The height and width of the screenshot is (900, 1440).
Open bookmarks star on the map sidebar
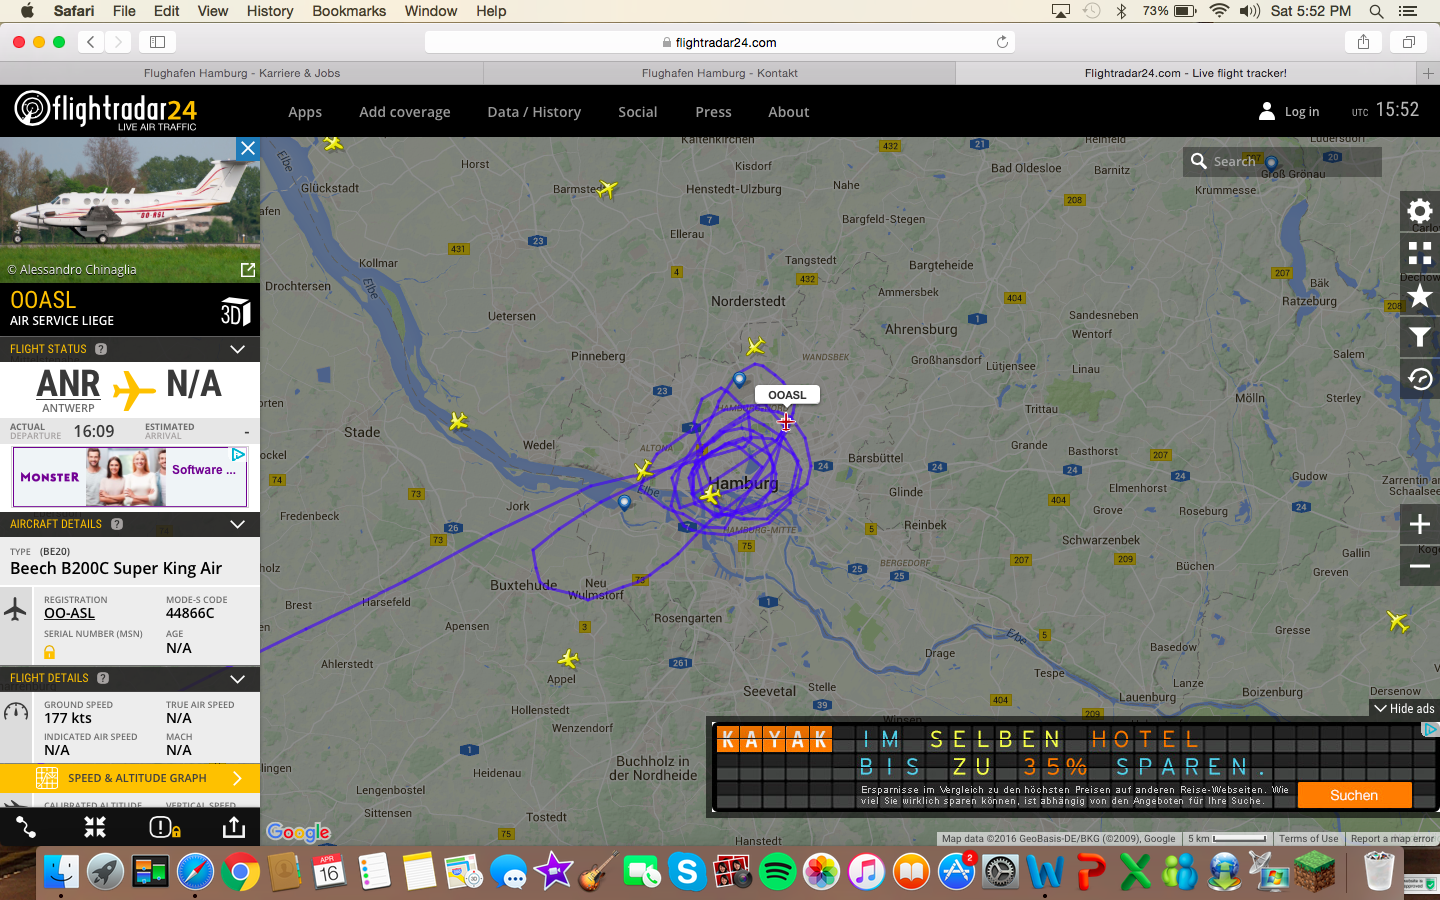pyautogui.click(x=1420, y=295)
